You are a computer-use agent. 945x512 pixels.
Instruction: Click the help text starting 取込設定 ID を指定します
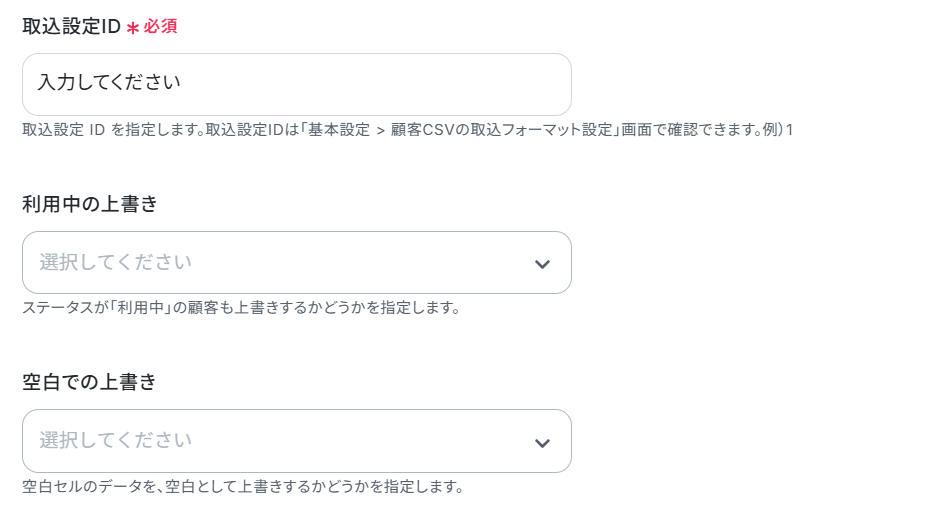(408, 130)
